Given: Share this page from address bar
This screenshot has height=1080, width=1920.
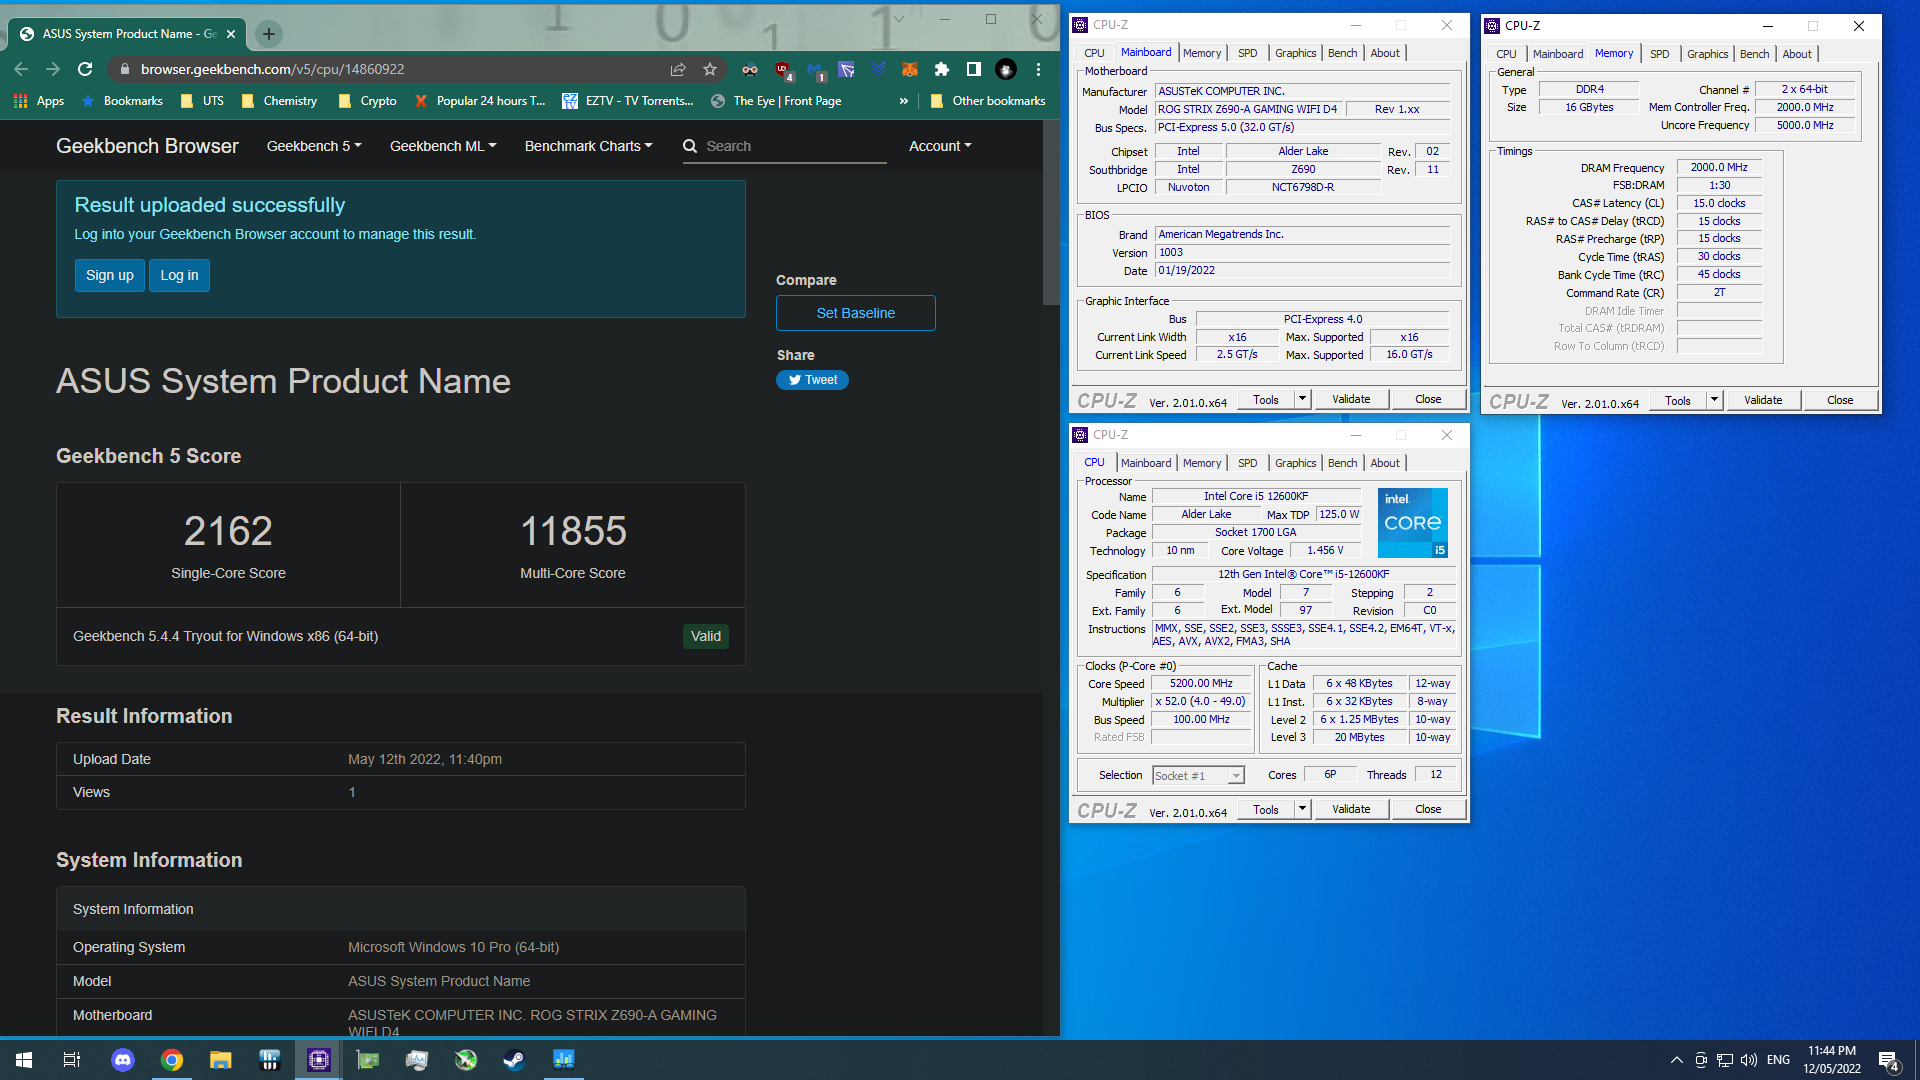Looking at the screenshot, I should pos(678,69).
